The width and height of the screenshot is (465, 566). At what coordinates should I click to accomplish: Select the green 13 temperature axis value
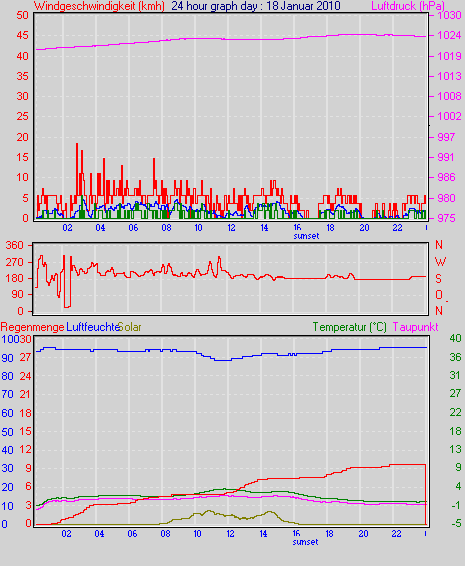455,449
